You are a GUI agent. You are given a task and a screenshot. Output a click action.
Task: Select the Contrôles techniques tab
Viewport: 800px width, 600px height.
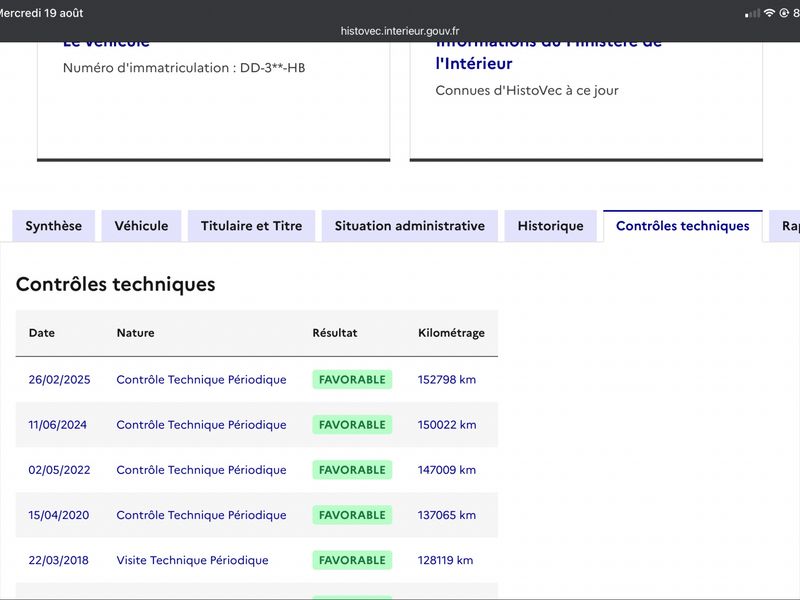(683, 226)
